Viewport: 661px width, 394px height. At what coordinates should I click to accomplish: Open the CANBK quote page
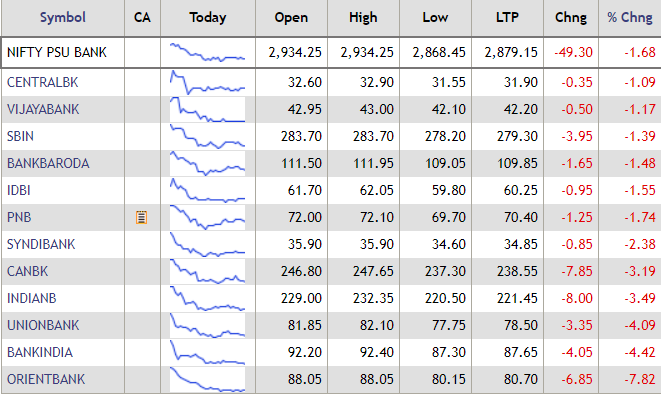(x=27, y=271)
